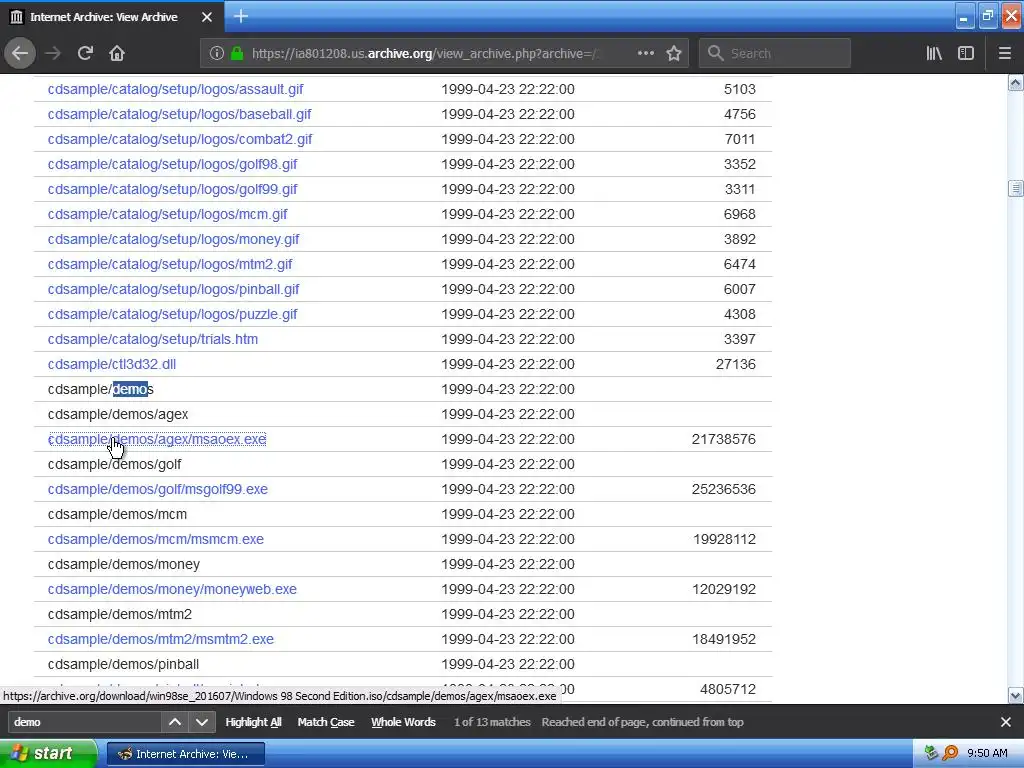Viewport: 1024px width, 768px height.
Task: Click the address bar URL
Action: coord(424,54)
